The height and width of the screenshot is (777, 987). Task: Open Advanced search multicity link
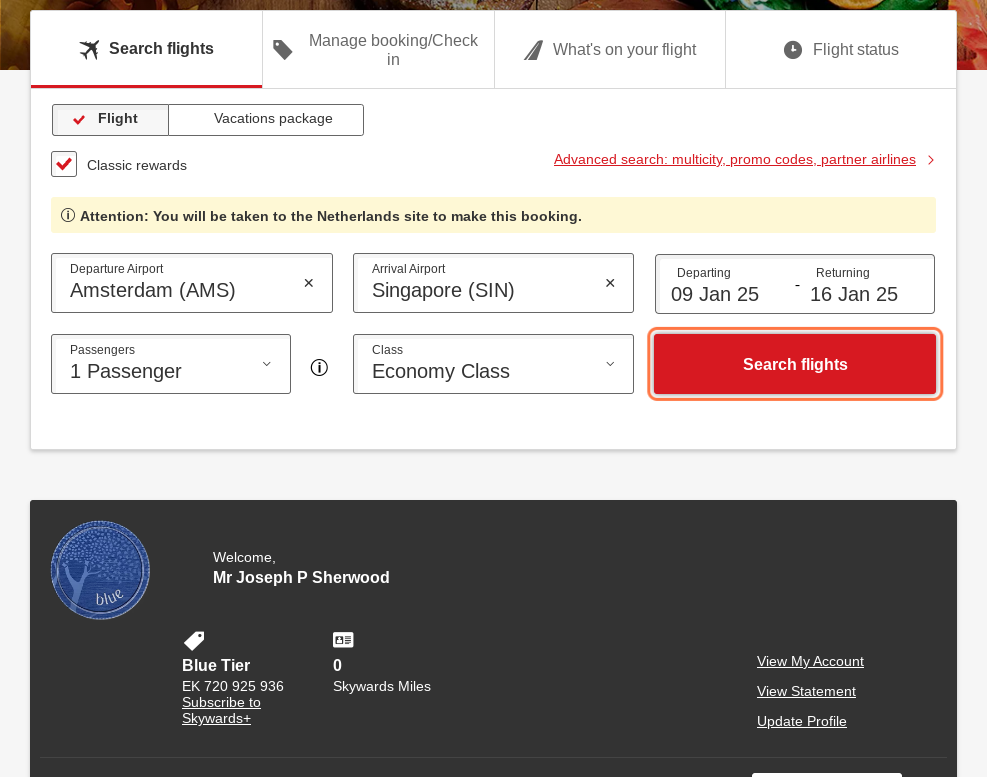[x=735, y=159]
